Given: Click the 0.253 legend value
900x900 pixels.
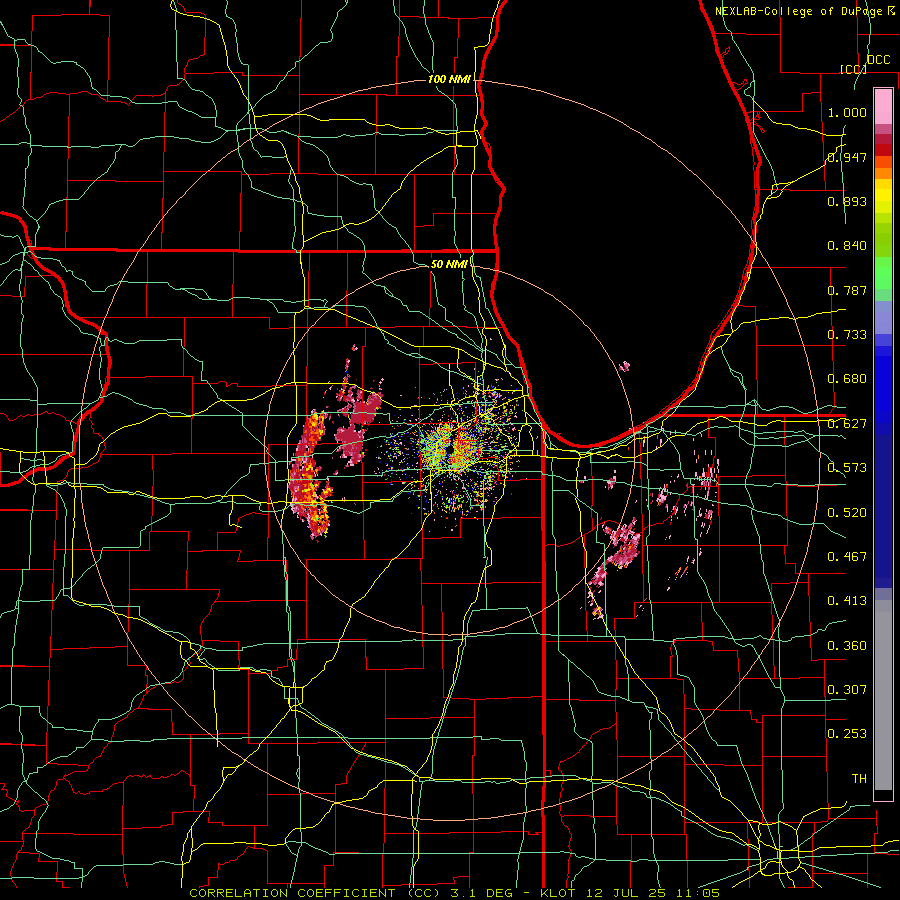Looking at the screenshot, I should [847, 734].
